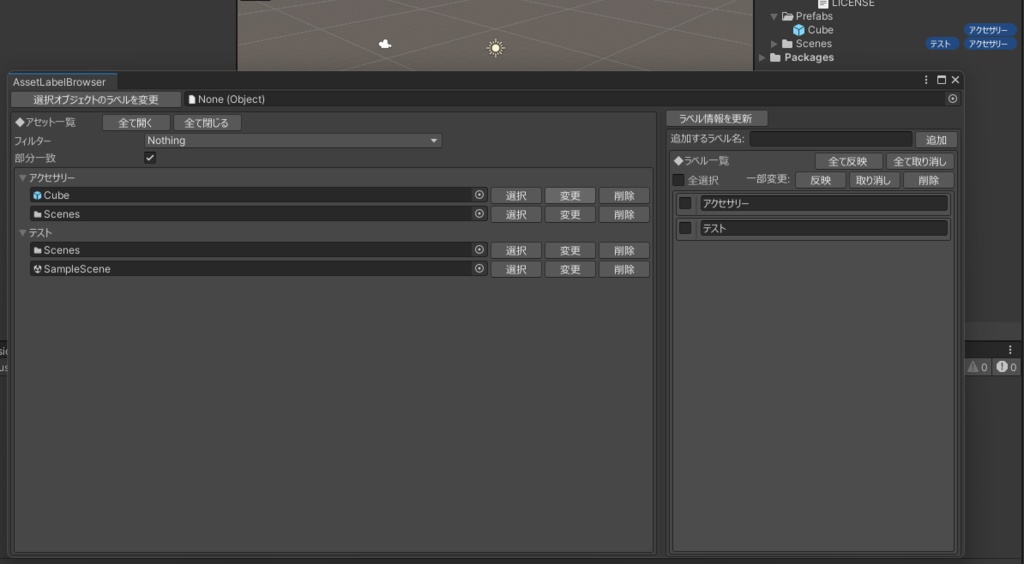Toggle console error count filter

(1006, 368)
